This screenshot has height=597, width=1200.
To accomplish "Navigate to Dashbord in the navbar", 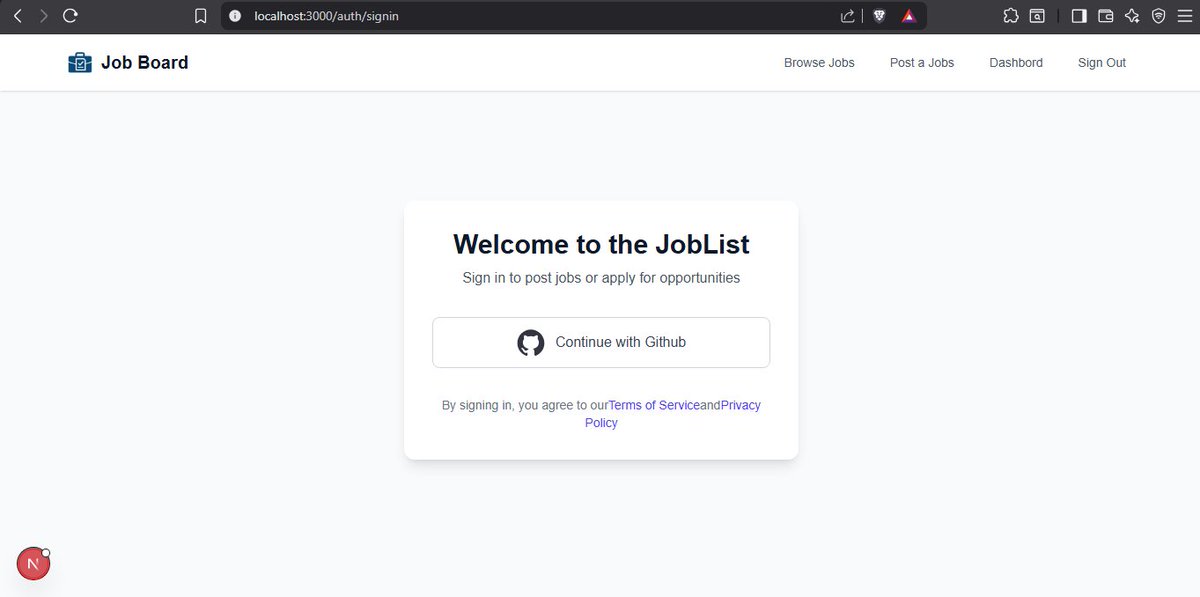I will [x=1016, y=62].
